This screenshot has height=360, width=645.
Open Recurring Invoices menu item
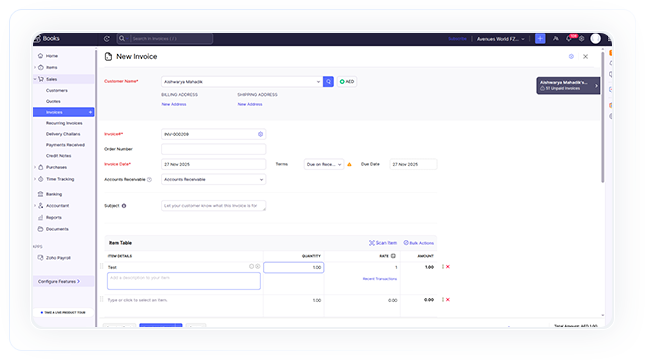click(64, 123)
